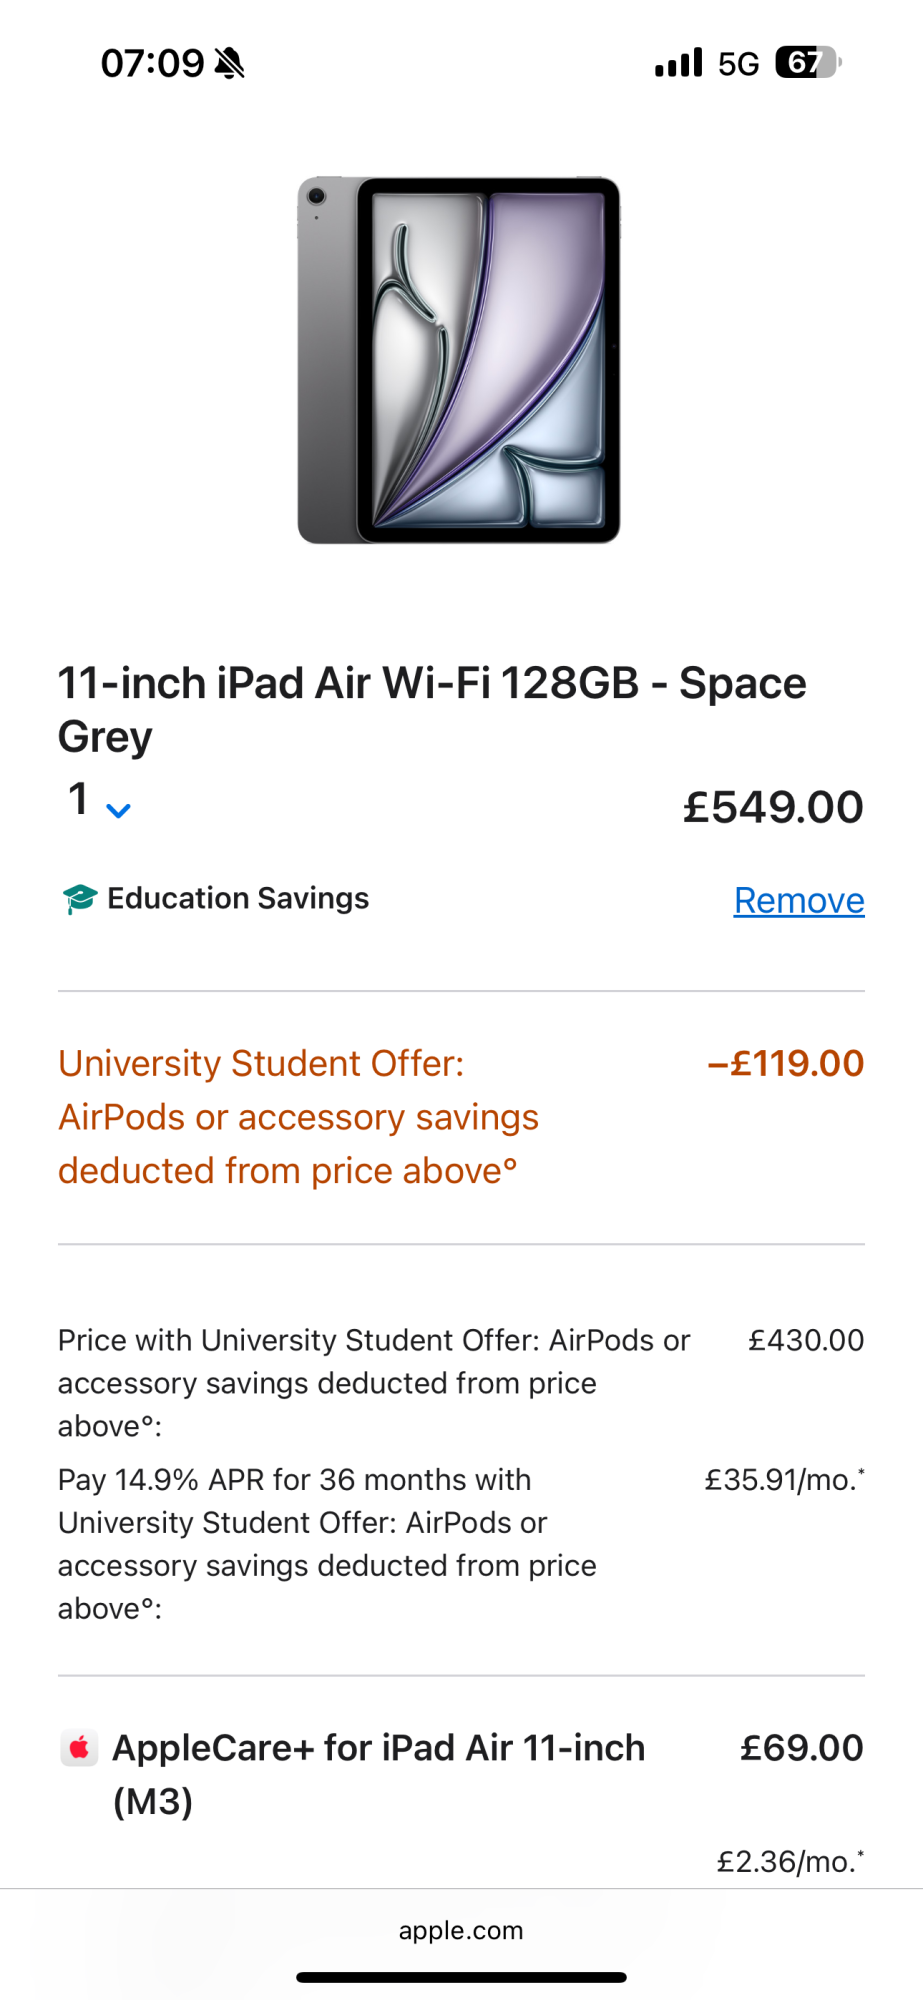Click the −£119.00 savings amount
The width and height of the screenshot is (923, 2000).
click(x=785, y=1063)
